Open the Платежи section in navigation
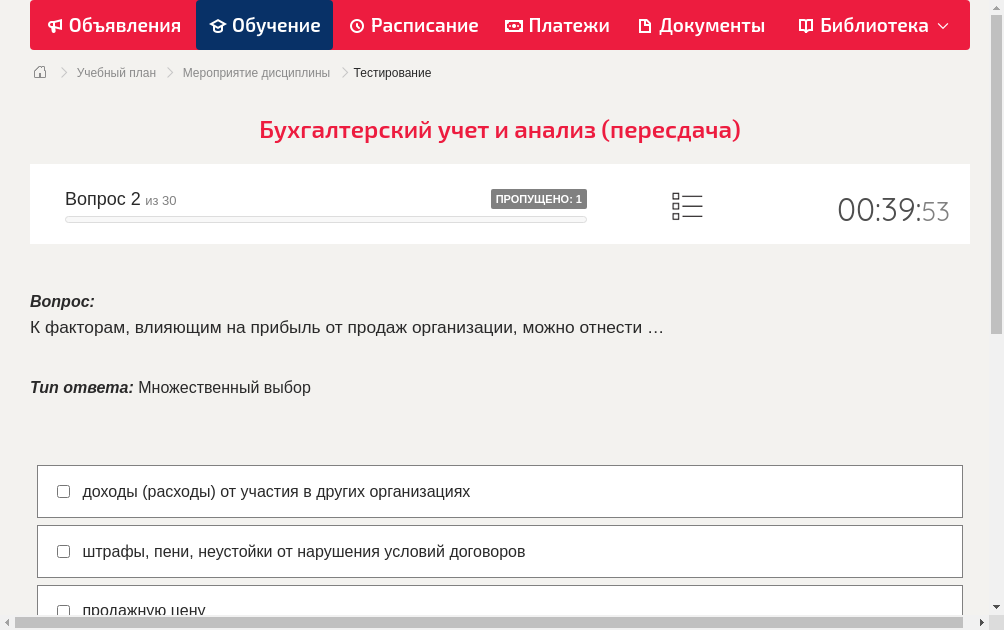 tap(557, 25)
